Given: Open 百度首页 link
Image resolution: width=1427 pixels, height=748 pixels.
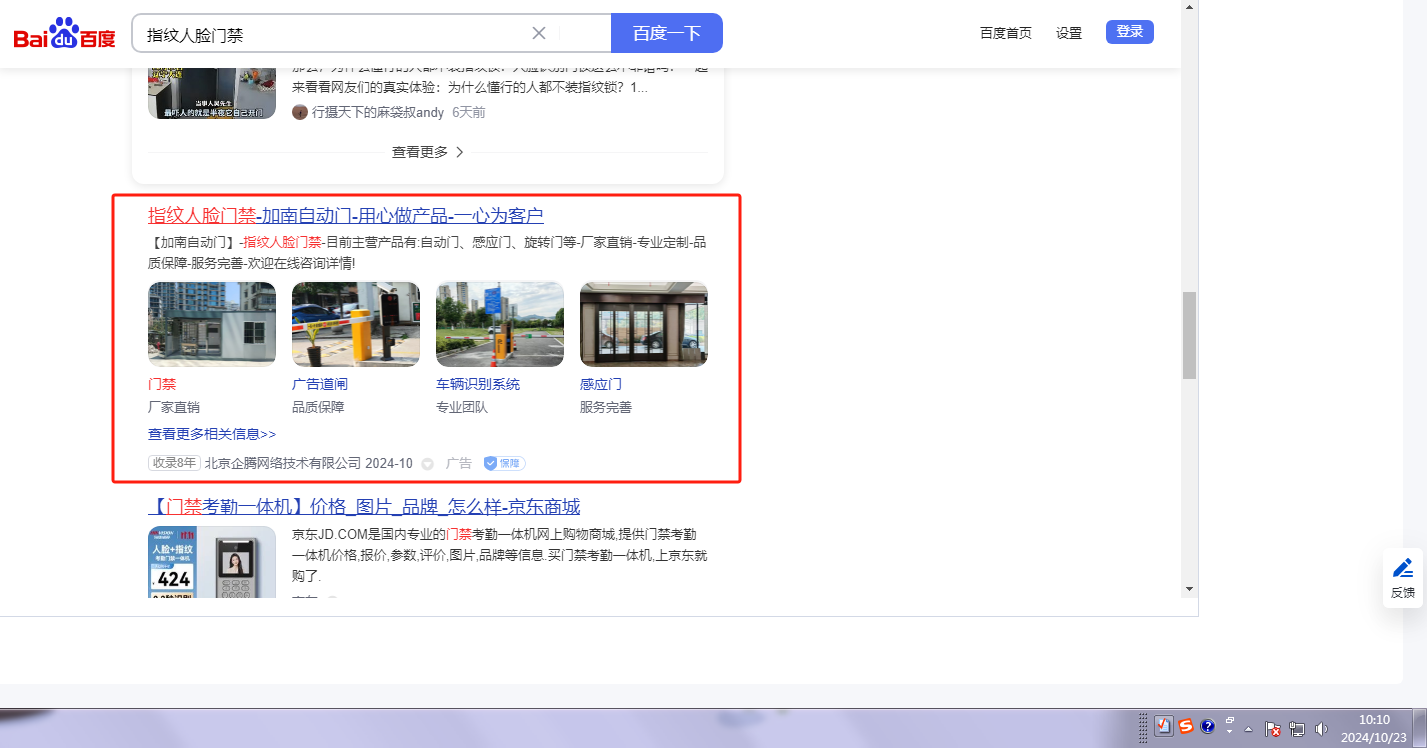Looking at the screenshot, I should pyautogui.click(x=1006, y=33).
